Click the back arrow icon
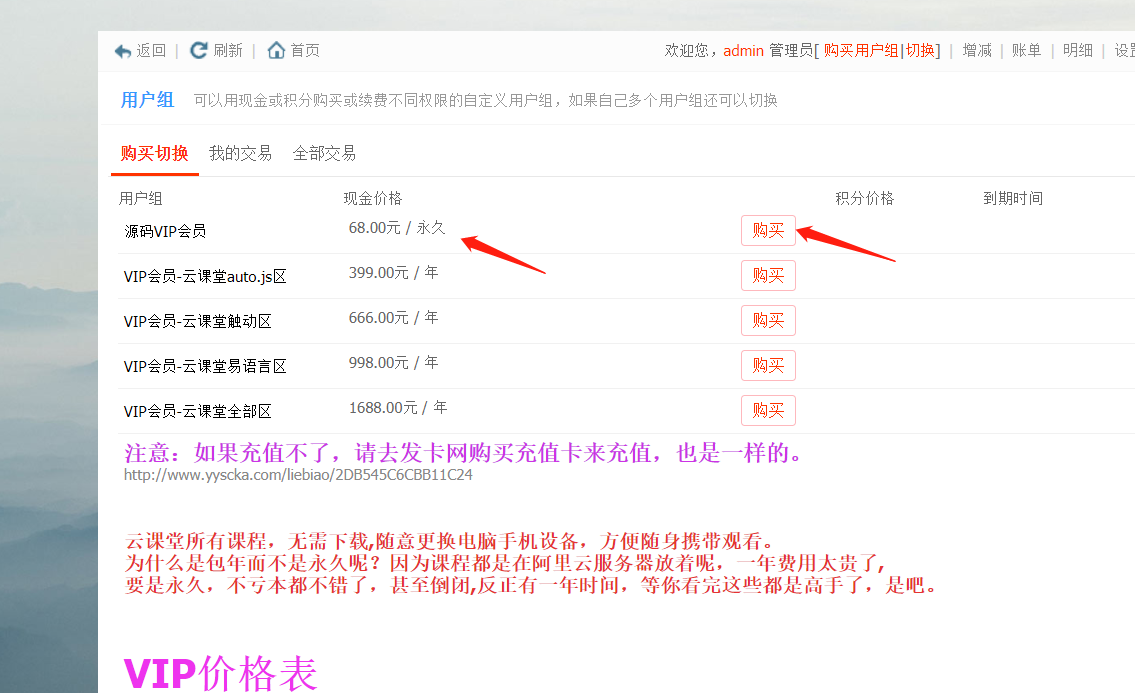Viewport: 1135px width, 693px height. click(122, 51)
